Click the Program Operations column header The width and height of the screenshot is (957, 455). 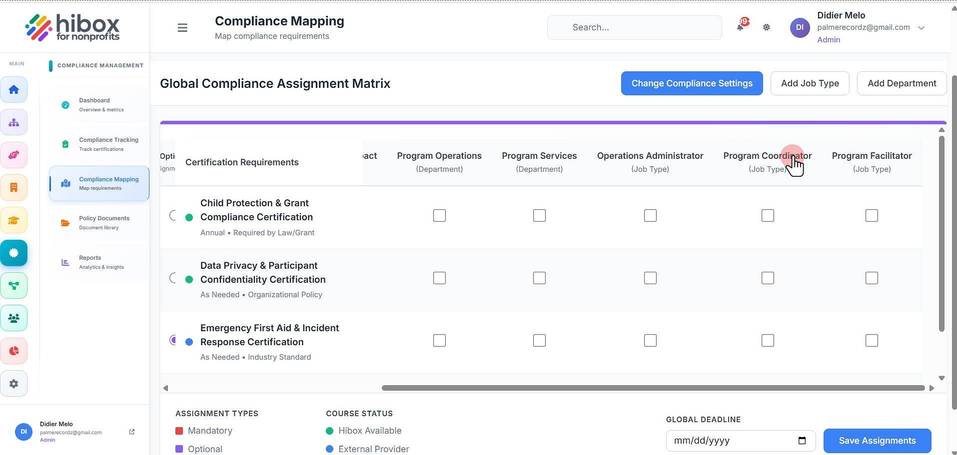point(439,162)
